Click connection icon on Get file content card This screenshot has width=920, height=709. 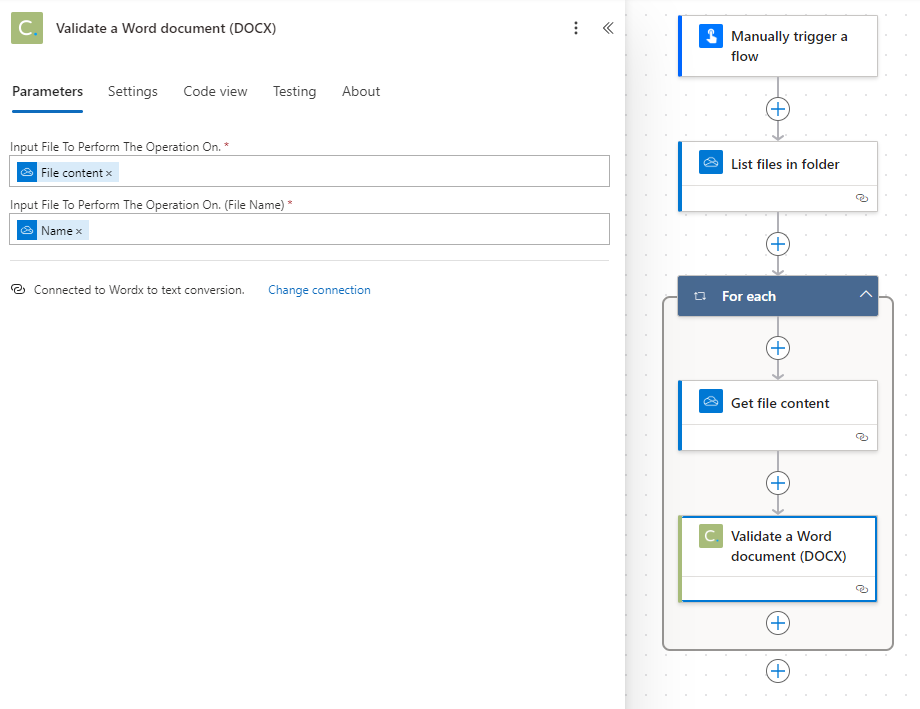click(862, 437)
